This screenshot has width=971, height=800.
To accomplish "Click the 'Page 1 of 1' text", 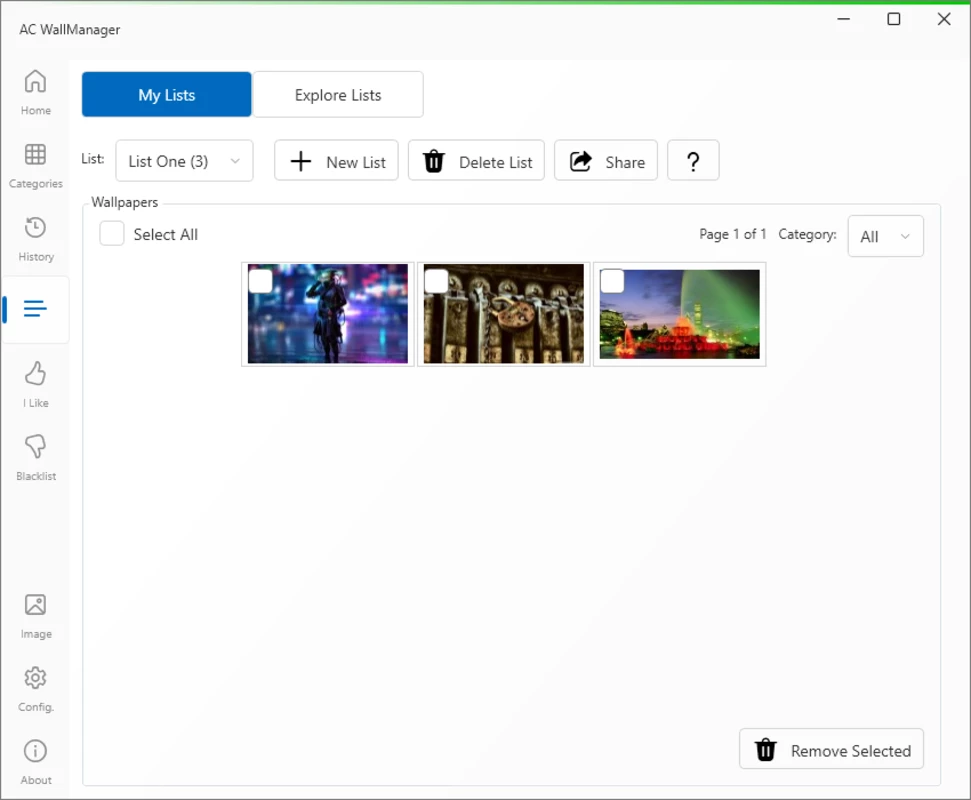I will (x=733, y=234).
